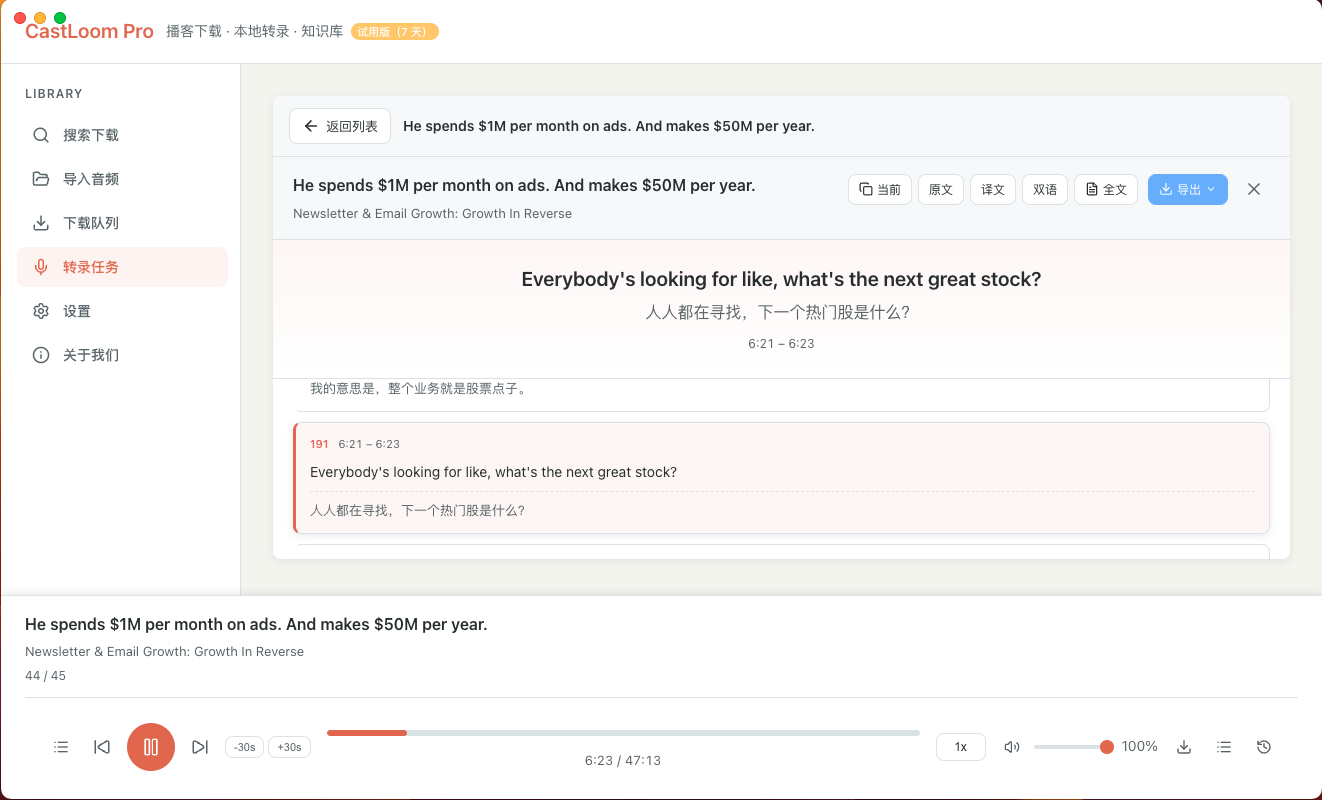Click the download icon in the player bar
This screenshot has width=1322, height=800.
pyautogui.click(x=1184, y=747)
